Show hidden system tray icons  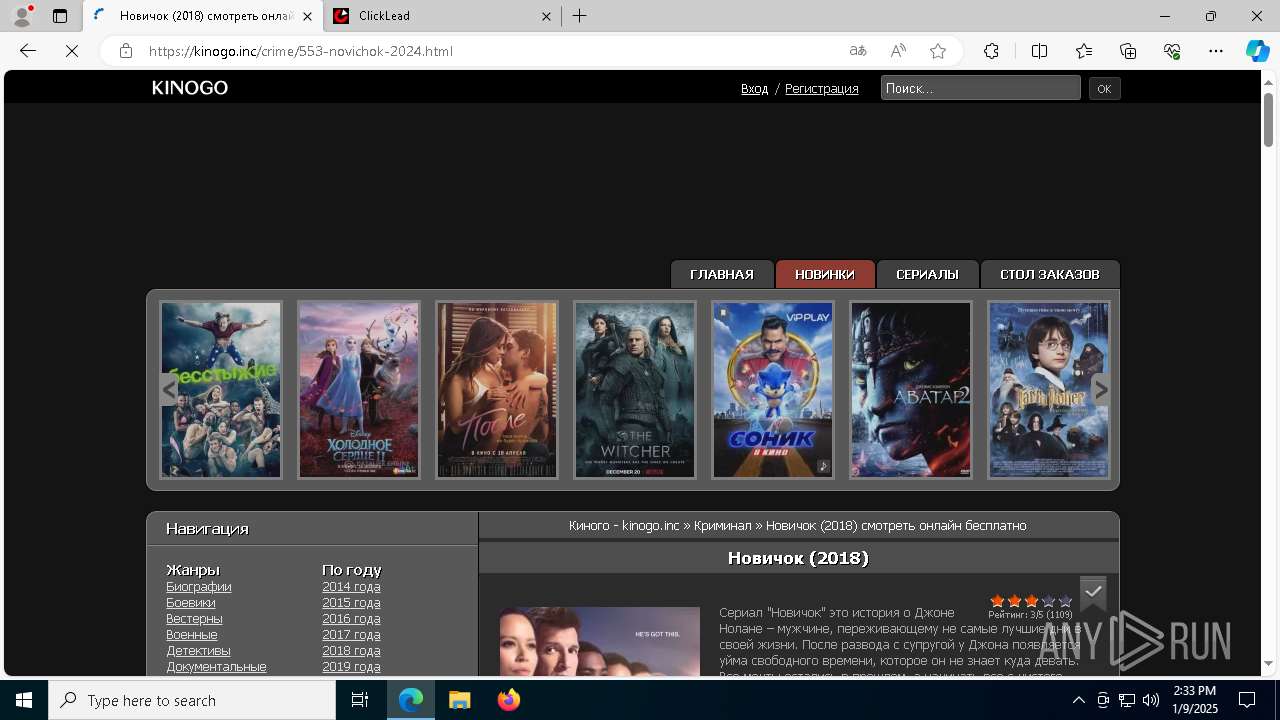1078,700
